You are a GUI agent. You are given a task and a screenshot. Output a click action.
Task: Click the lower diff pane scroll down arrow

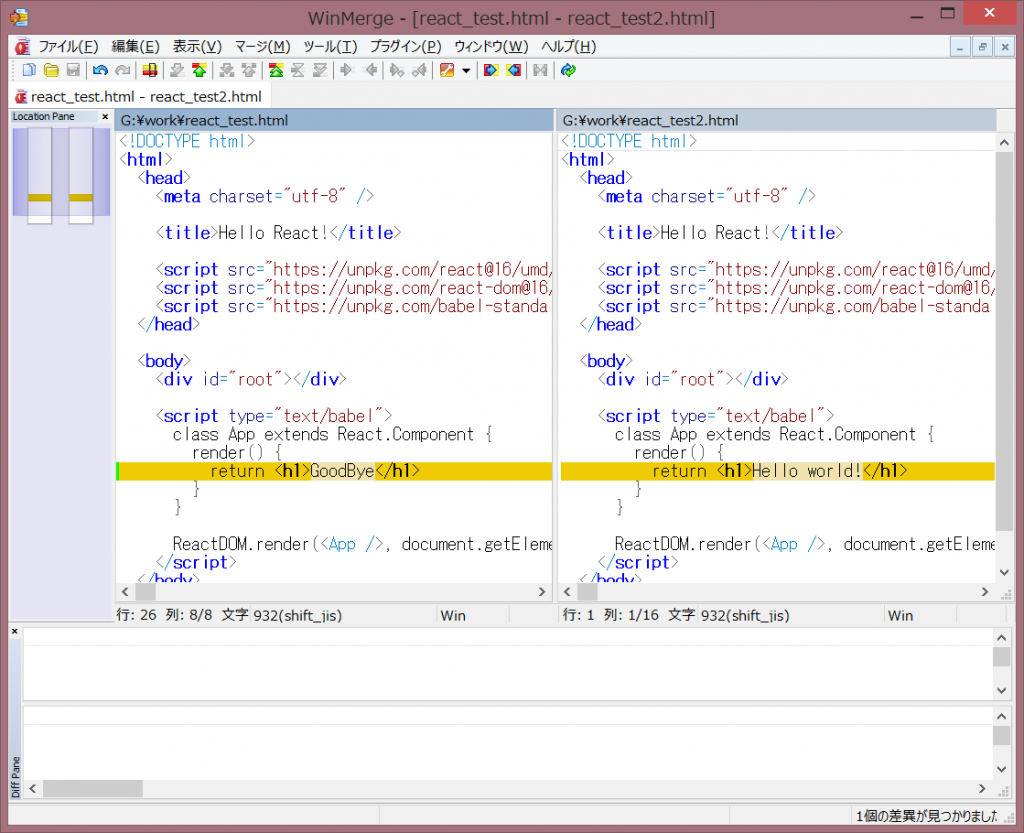tap(1002, 768)
